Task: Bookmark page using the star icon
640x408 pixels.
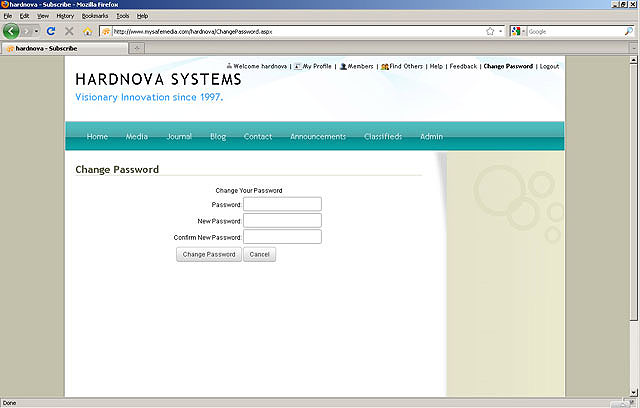Action: pos(490,31)
